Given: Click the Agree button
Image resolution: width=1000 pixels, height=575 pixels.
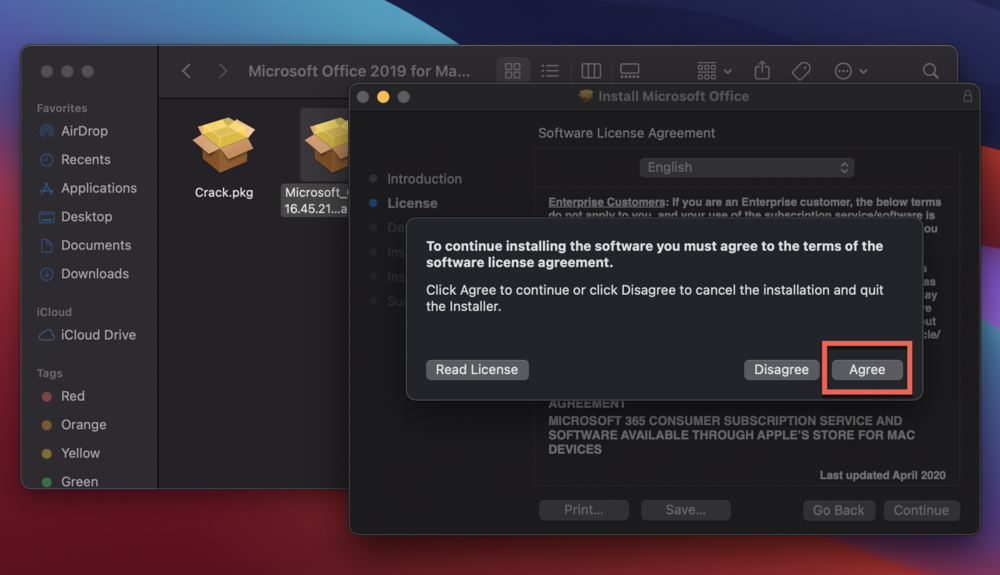Looking at the screenshot, I should tap(867, 370).
